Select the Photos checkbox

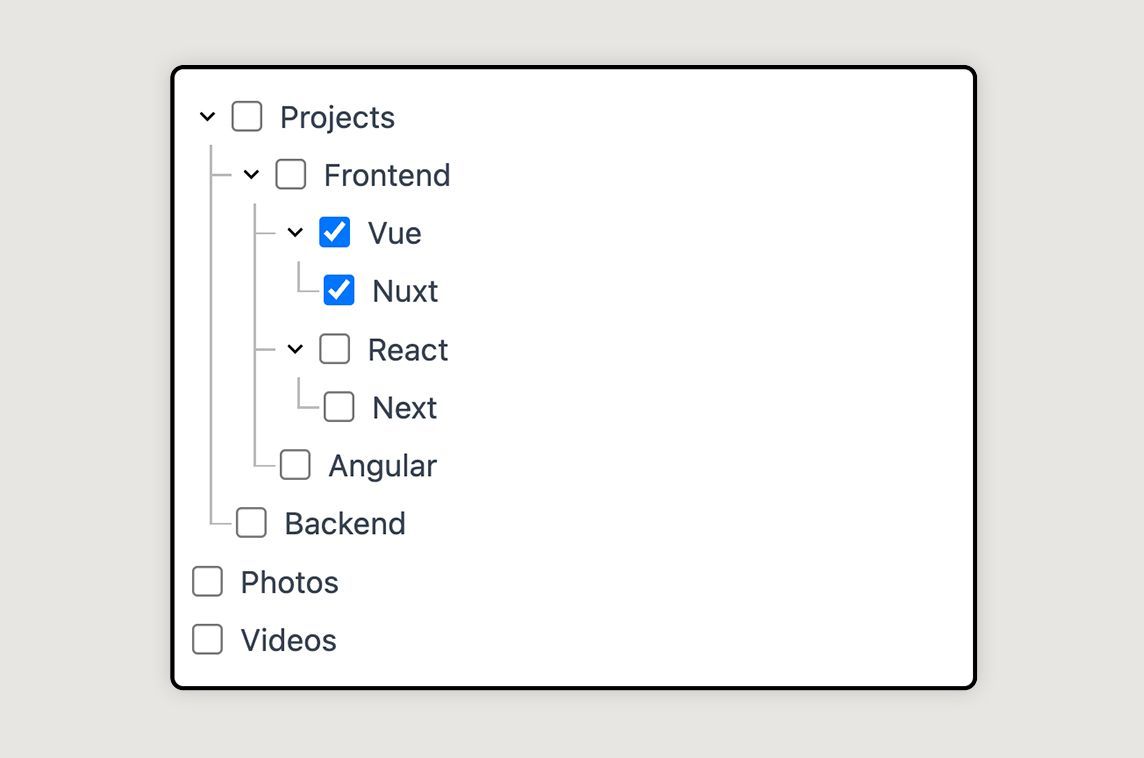pyautogui.click(x=207, y=581)
